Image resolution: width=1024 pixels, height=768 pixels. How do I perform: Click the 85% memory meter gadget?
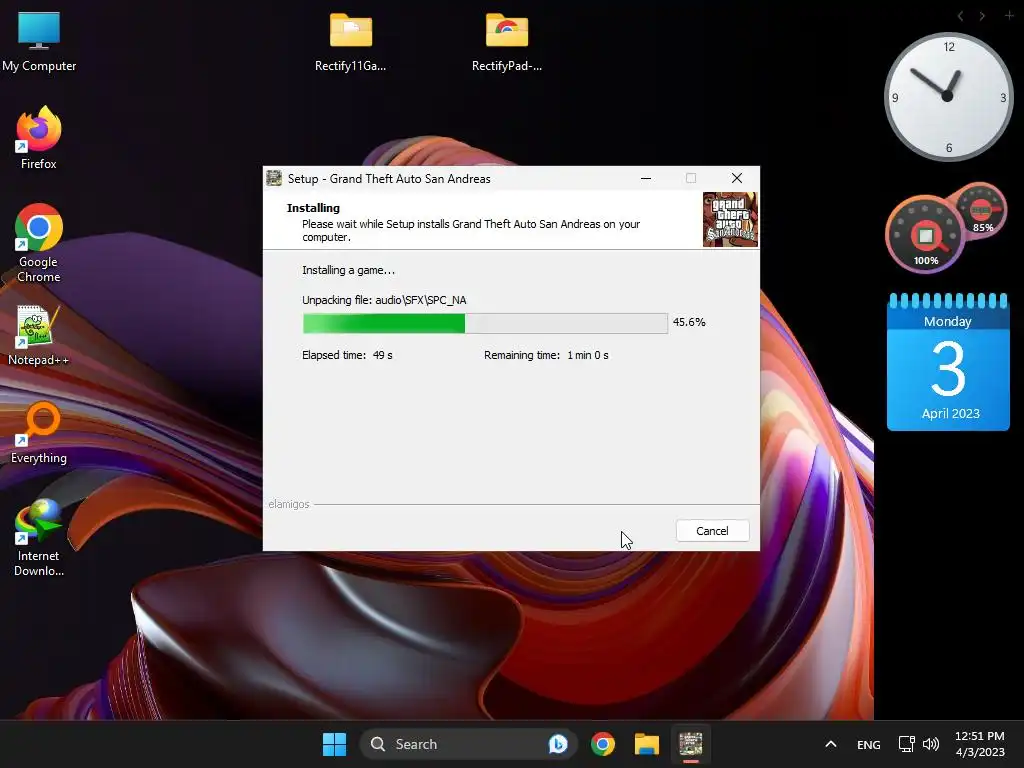981,210
